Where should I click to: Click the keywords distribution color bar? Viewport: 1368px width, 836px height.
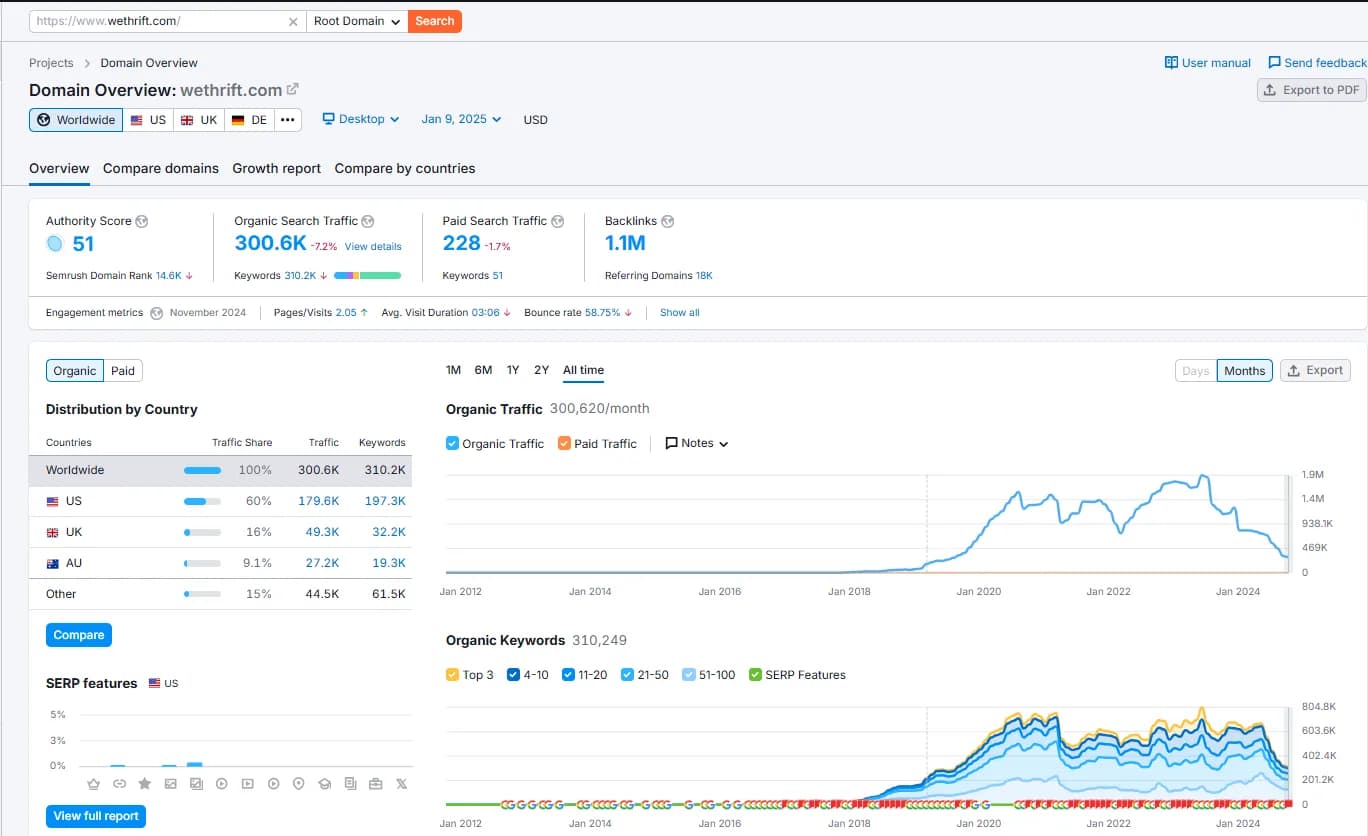click(x=367, y=275)
